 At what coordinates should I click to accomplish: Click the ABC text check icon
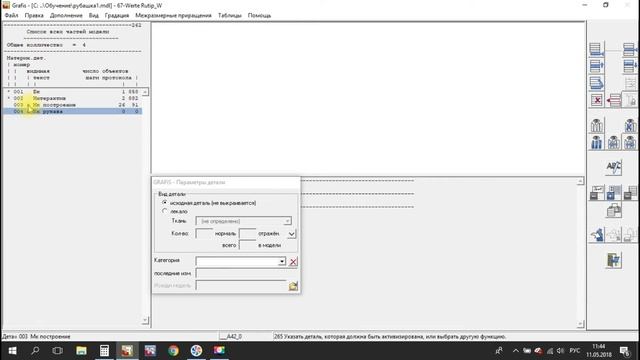[613, 167]
